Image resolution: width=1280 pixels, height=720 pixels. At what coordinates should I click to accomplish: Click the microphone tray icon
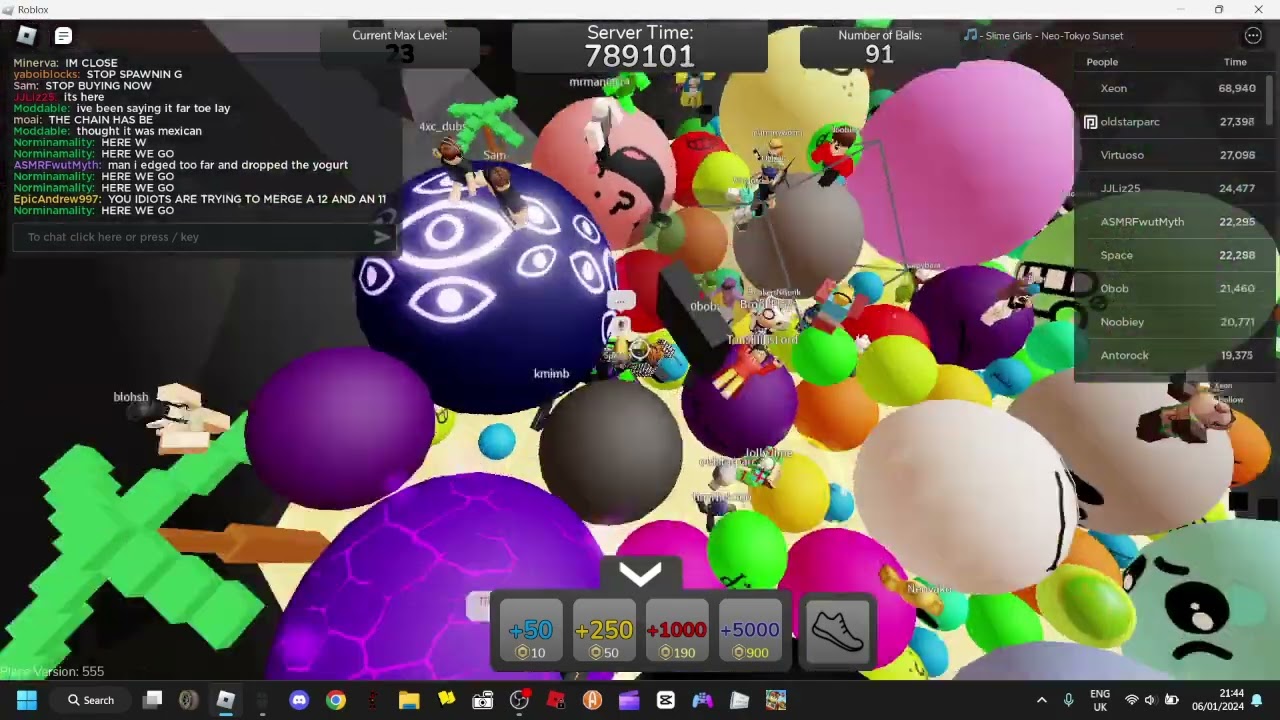(1068, 700)
